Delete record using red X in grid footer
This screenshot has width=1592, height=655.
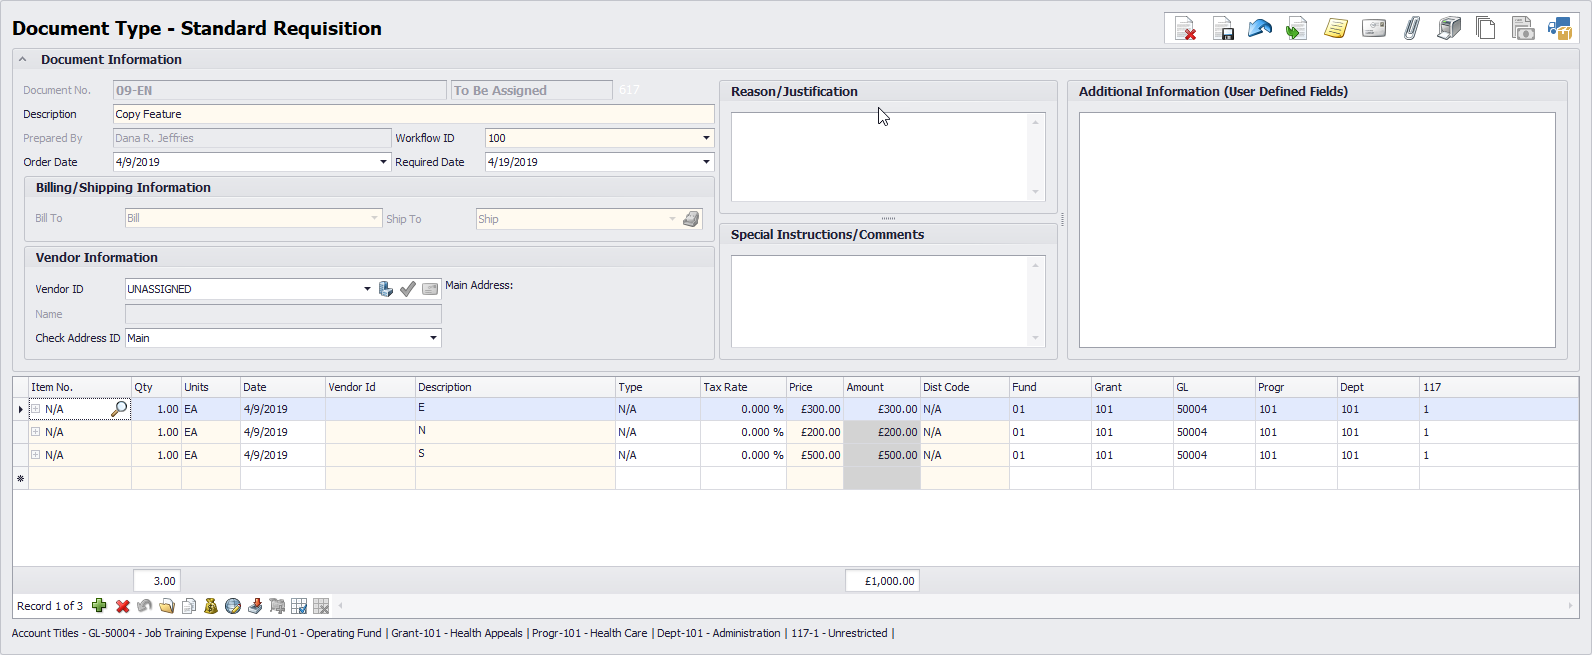tap(122, 606)
